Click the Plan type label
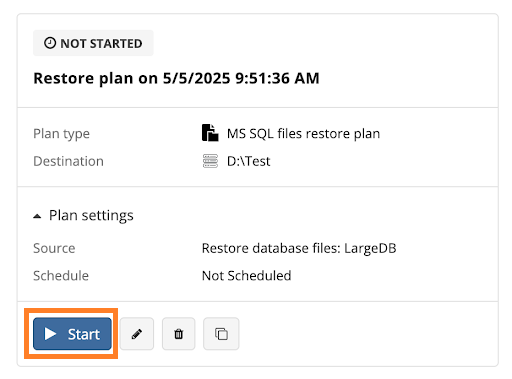512x379 pixels. (x=61, y=134)
